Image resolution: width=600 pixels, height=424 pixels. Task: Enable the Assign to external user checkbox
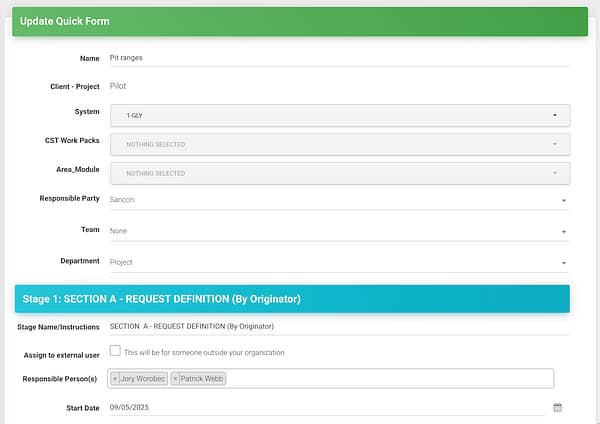coord(115,351)
